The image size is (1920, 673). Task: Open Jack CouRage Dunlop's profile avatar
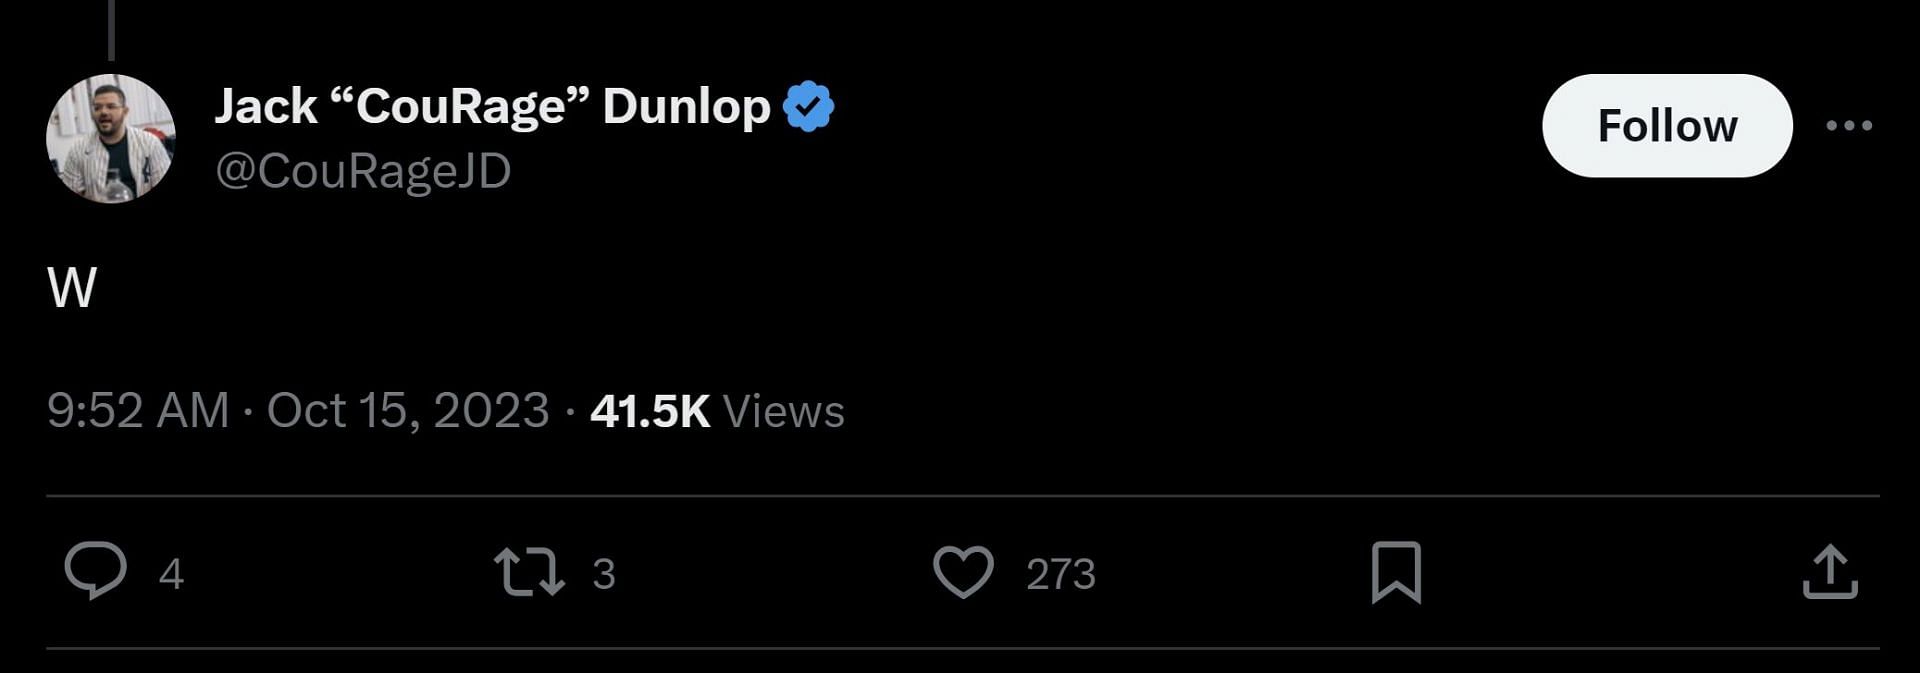pos(111,138)
